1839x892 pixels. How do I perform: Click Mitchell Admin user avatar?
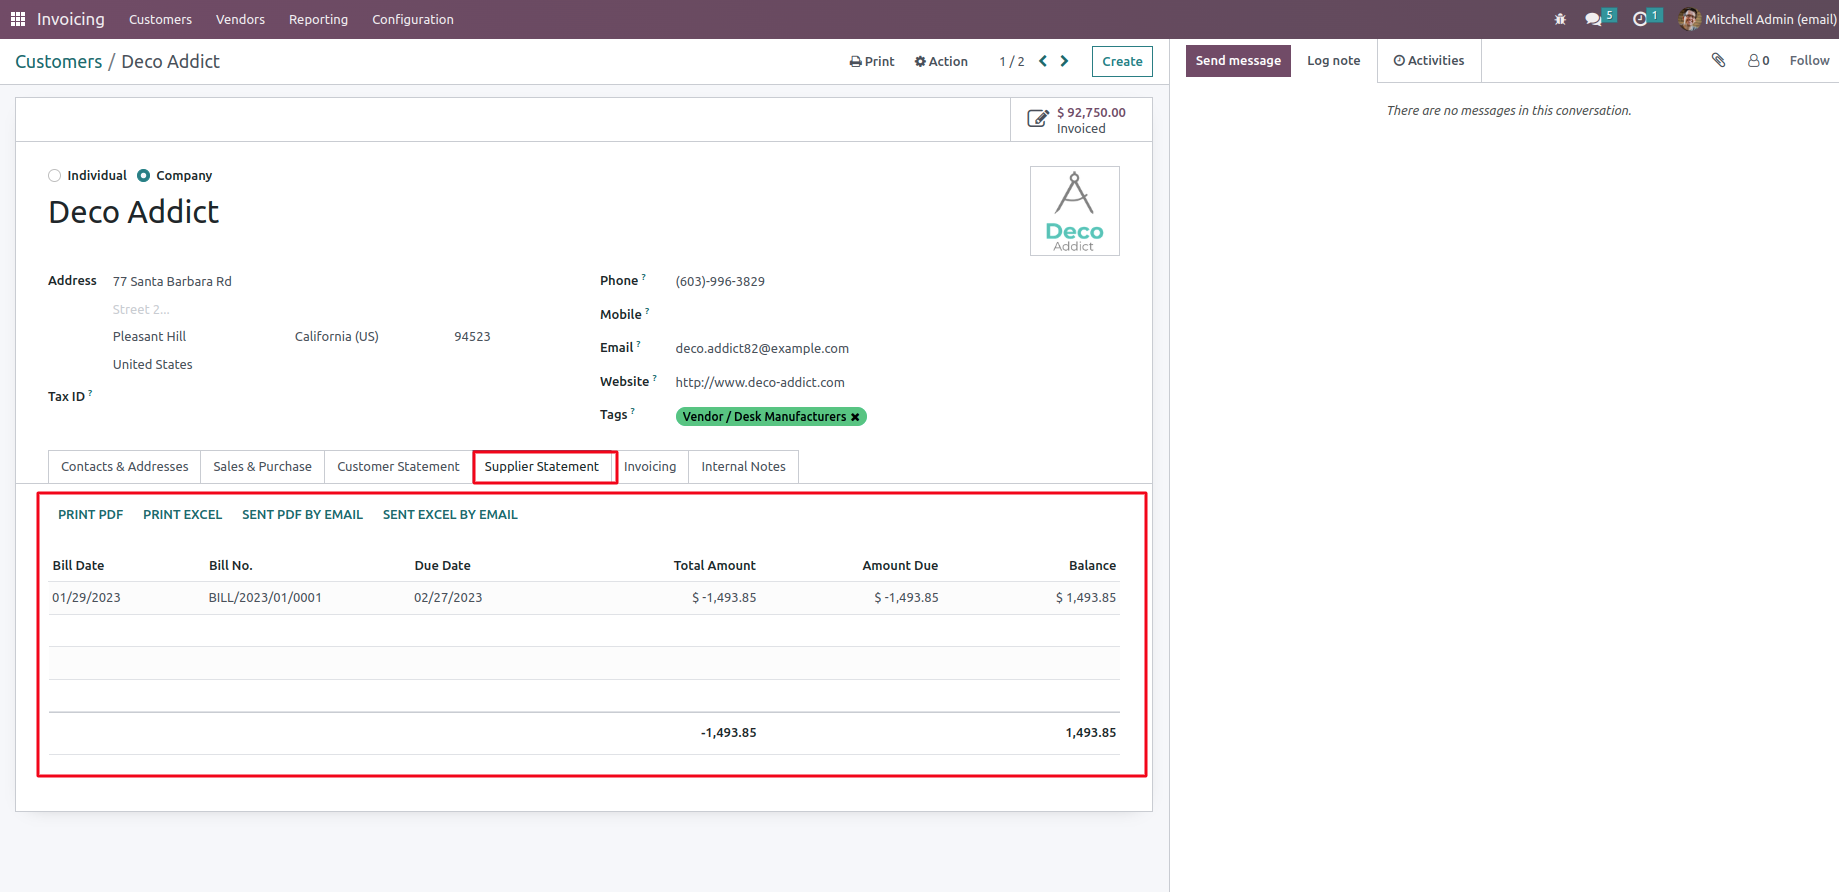(1690, 19)
